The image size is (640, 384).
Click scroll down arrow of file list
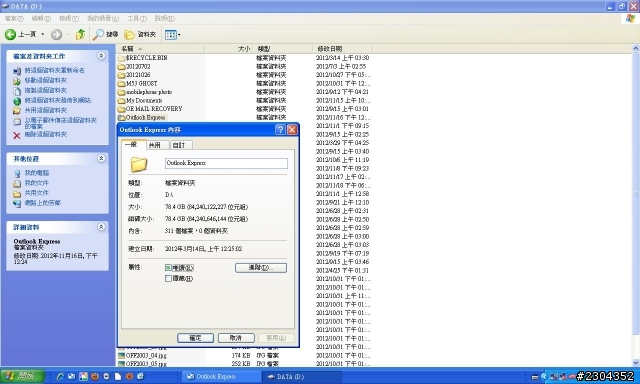point(636,362)
